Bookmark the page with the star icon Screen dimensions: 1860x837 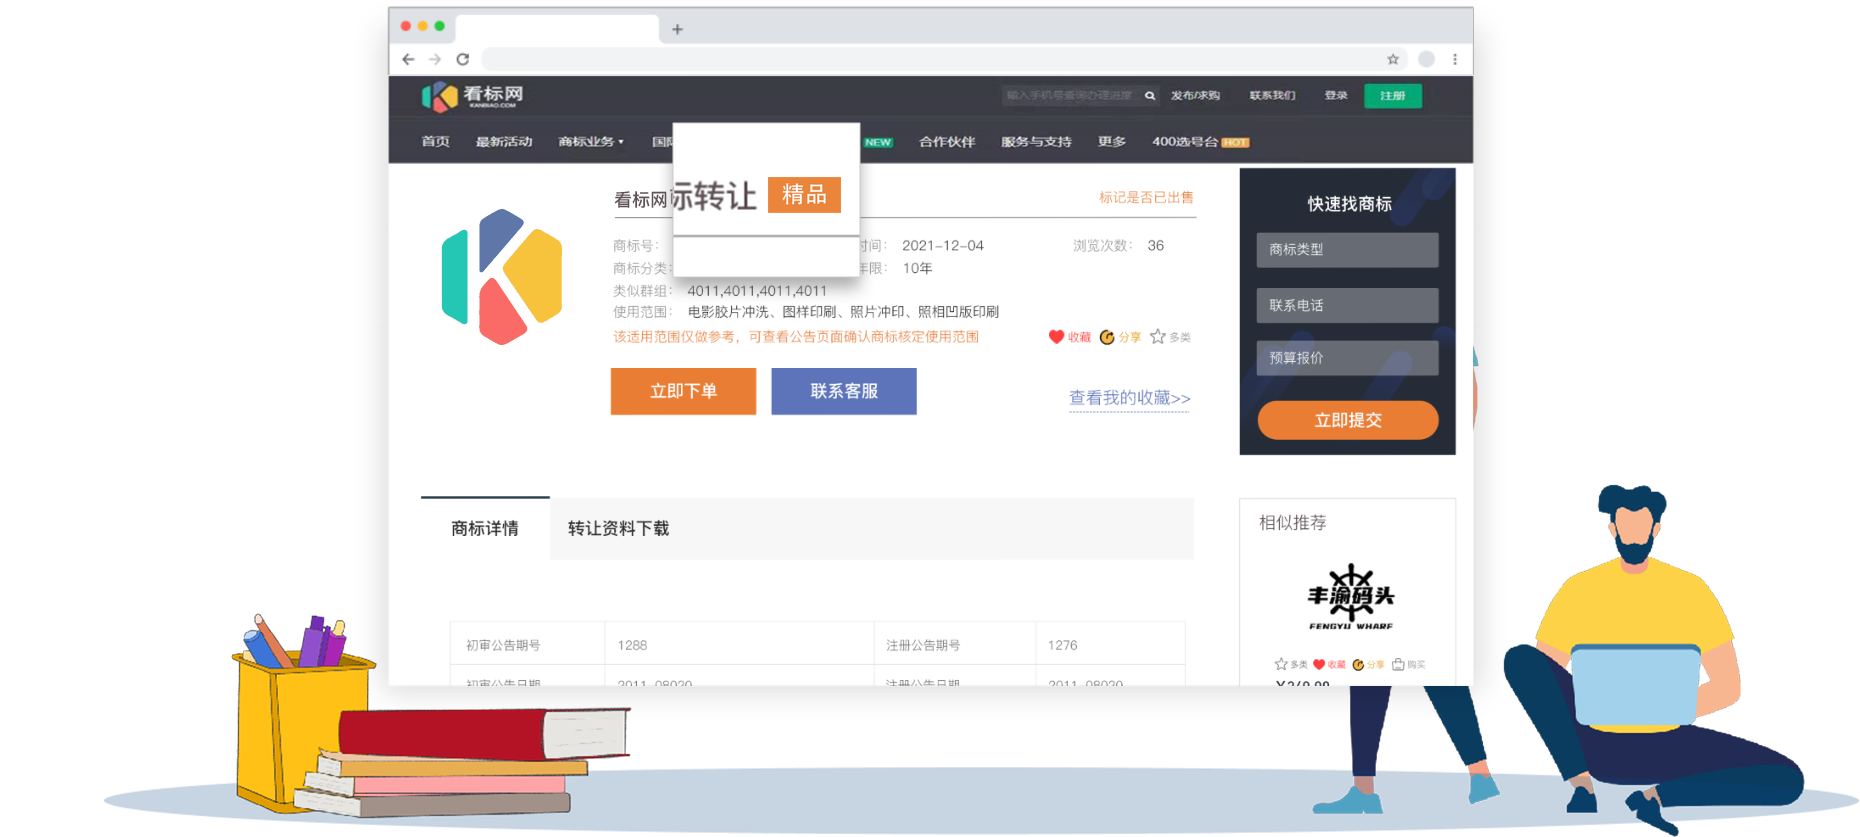click(1393, 59)
